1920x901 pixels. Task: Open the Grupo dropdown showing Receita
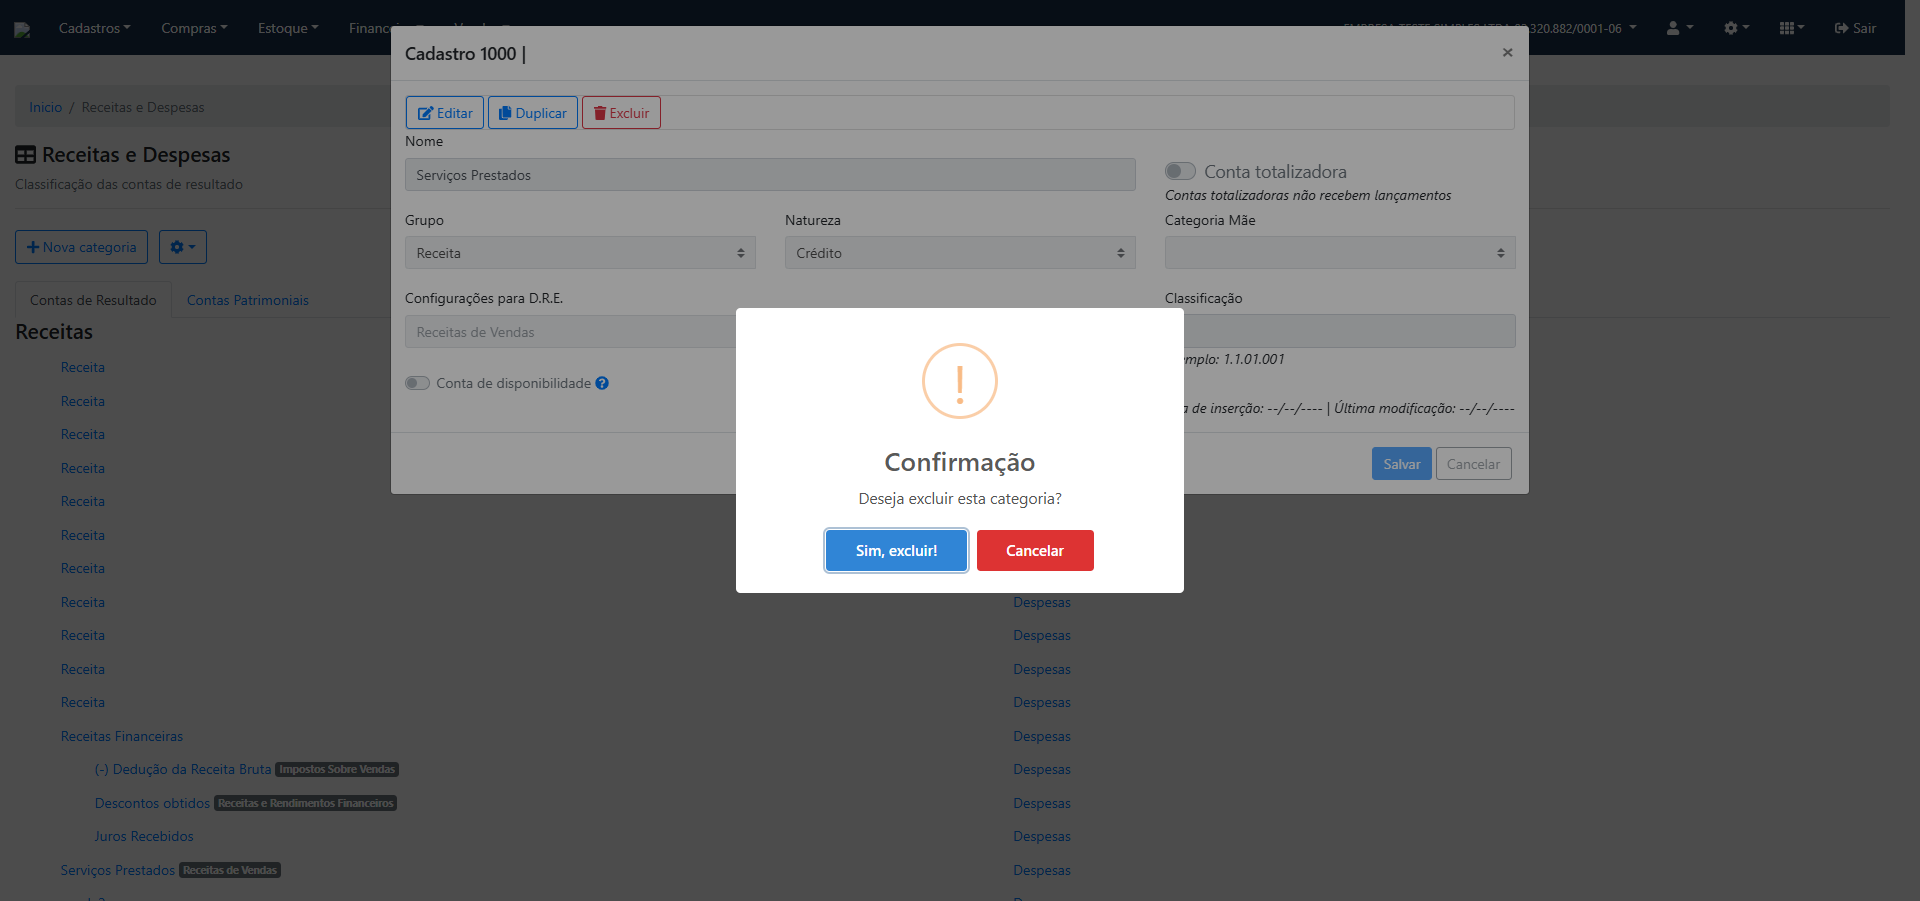point(580,253)
